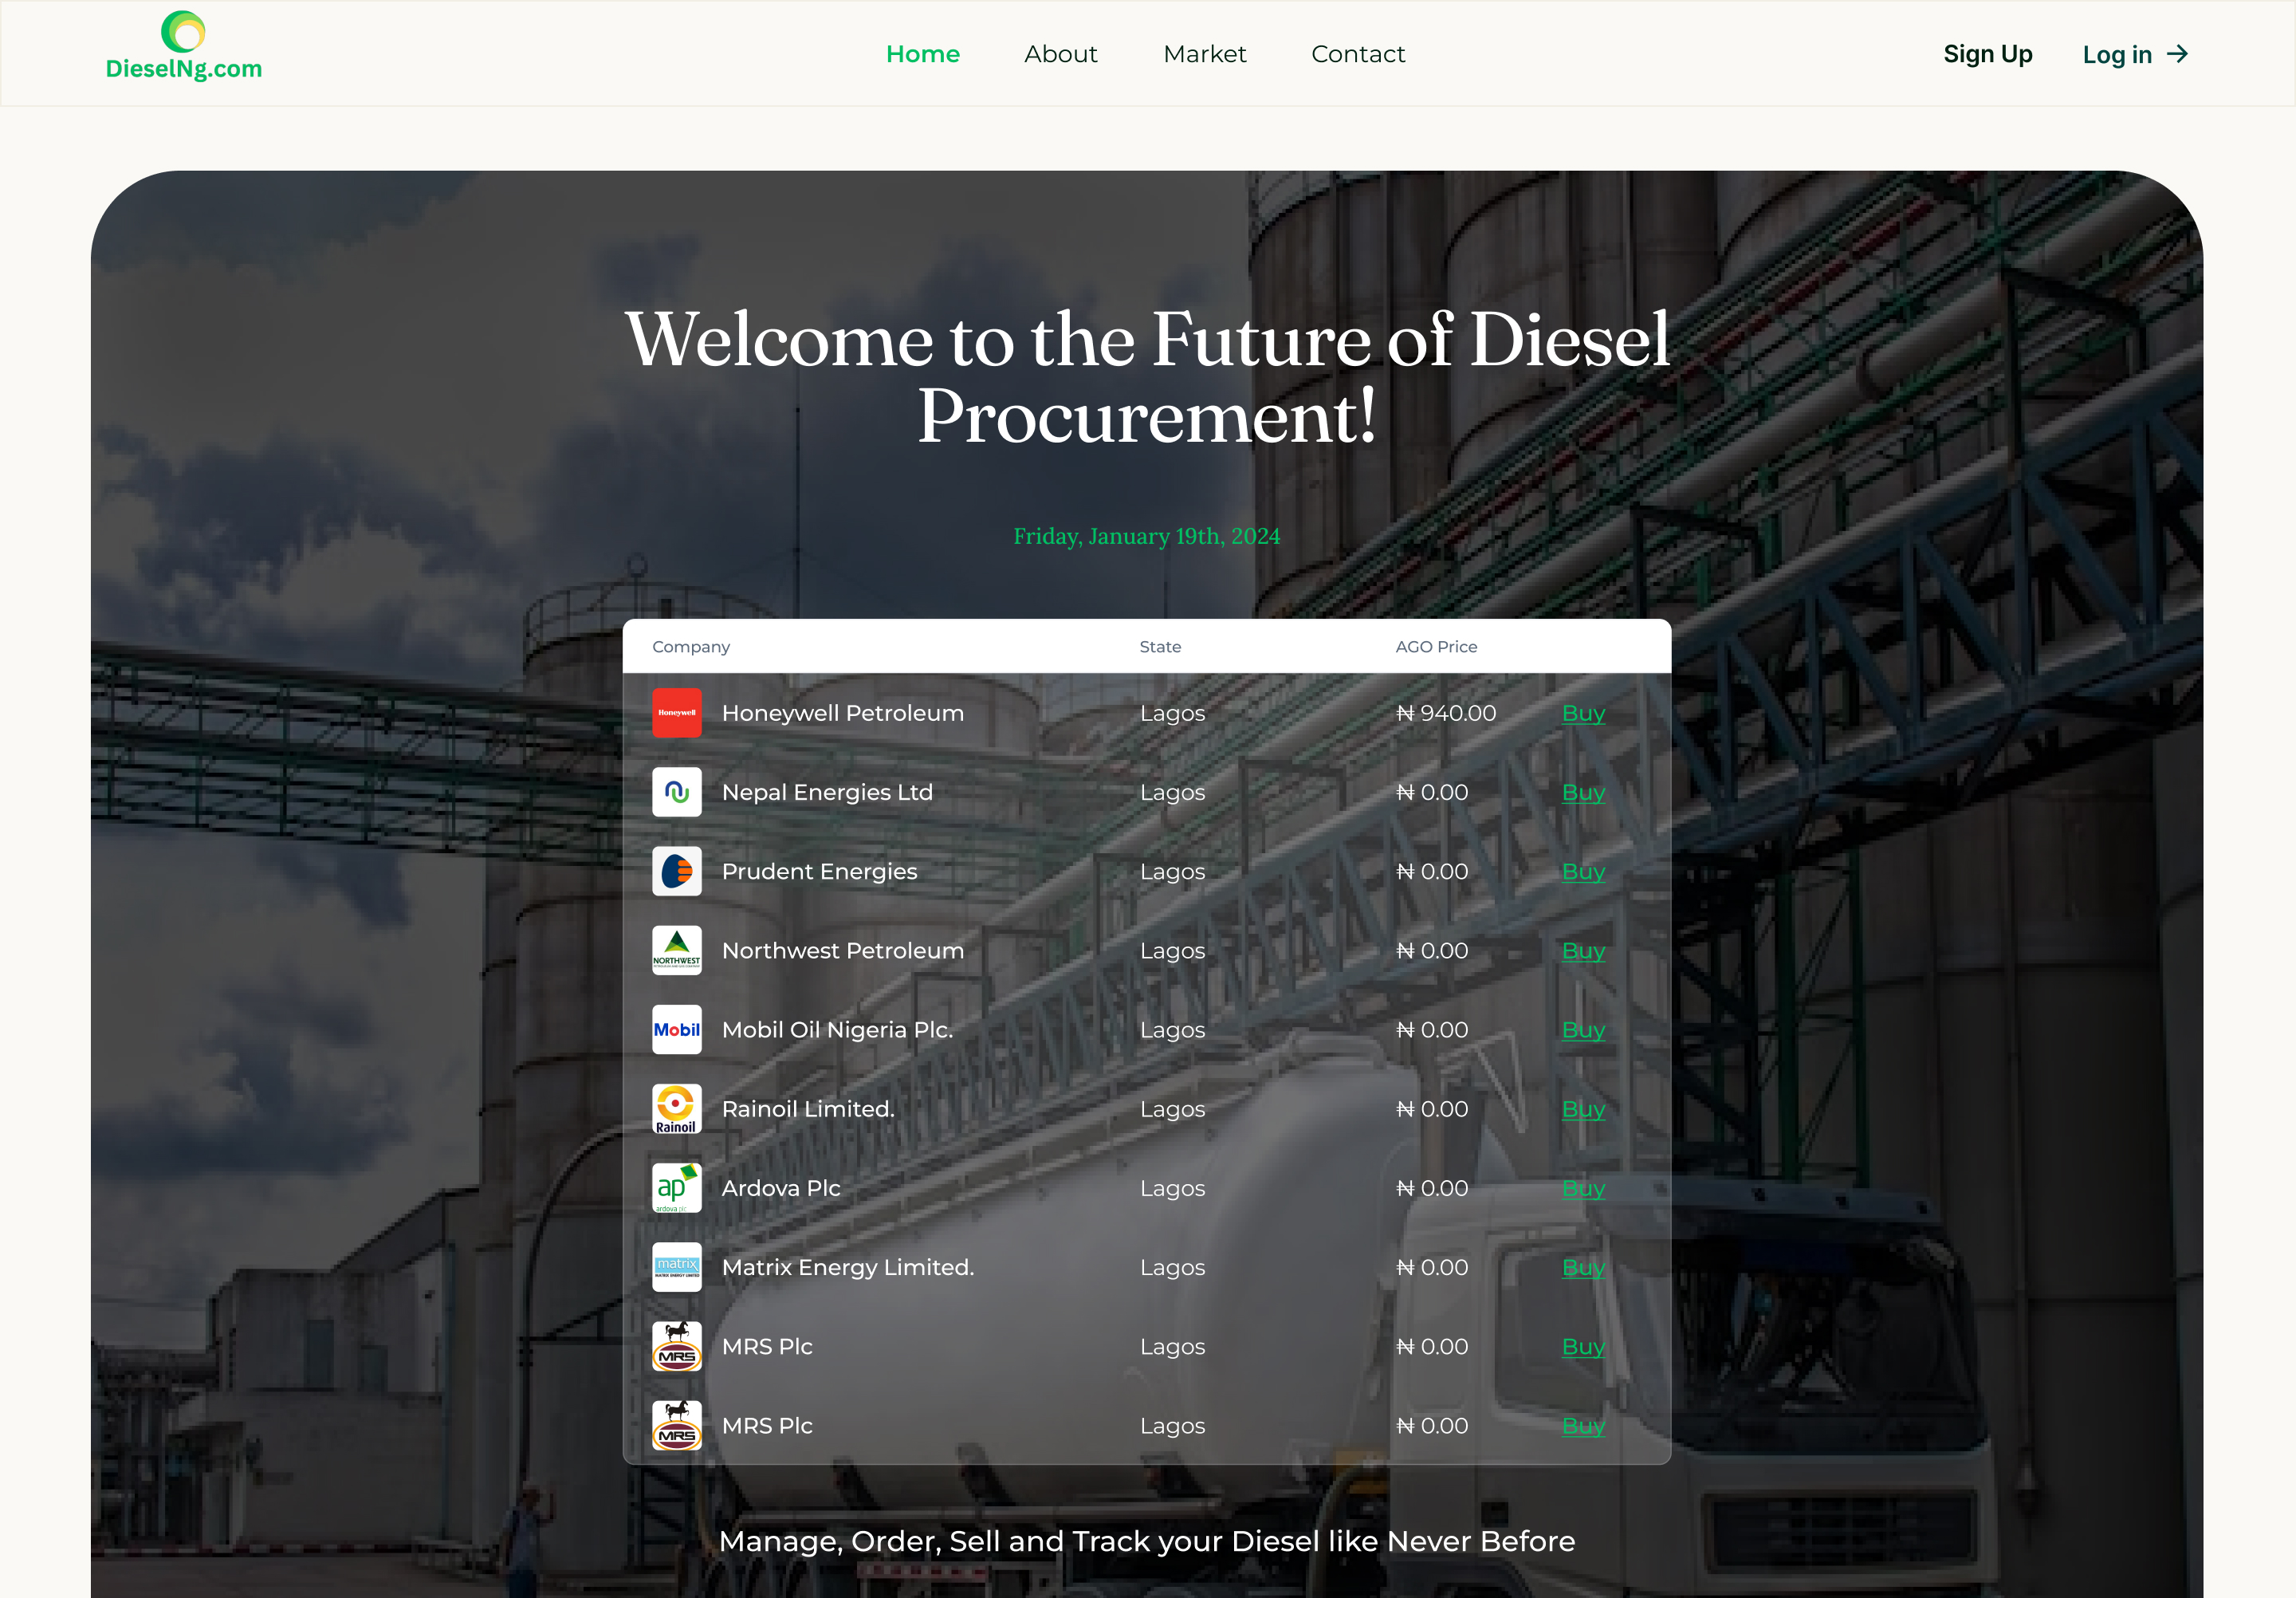2296x1598 pixels.
Task: Click the Sign Up button
Action: (1988, 54)
